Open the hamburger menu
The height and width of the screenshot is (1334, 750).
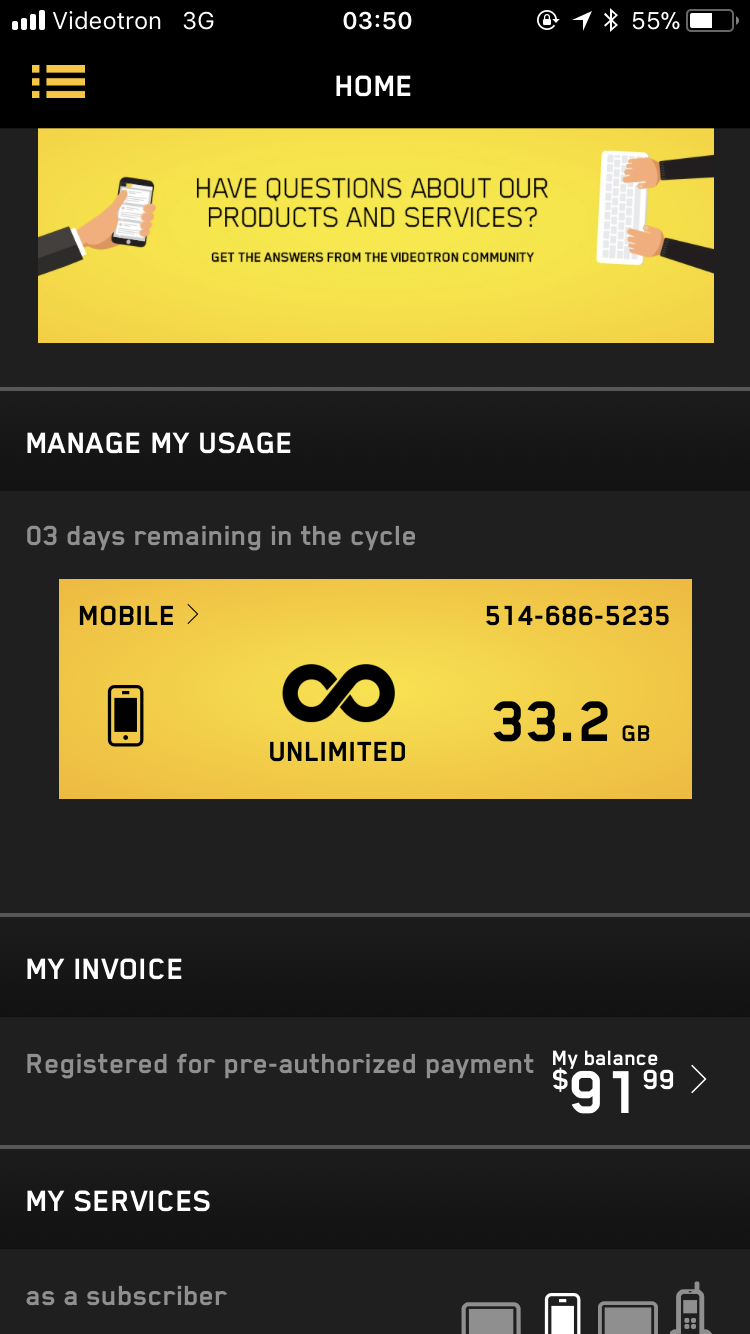pyautogui.click(x=58, y=82)
